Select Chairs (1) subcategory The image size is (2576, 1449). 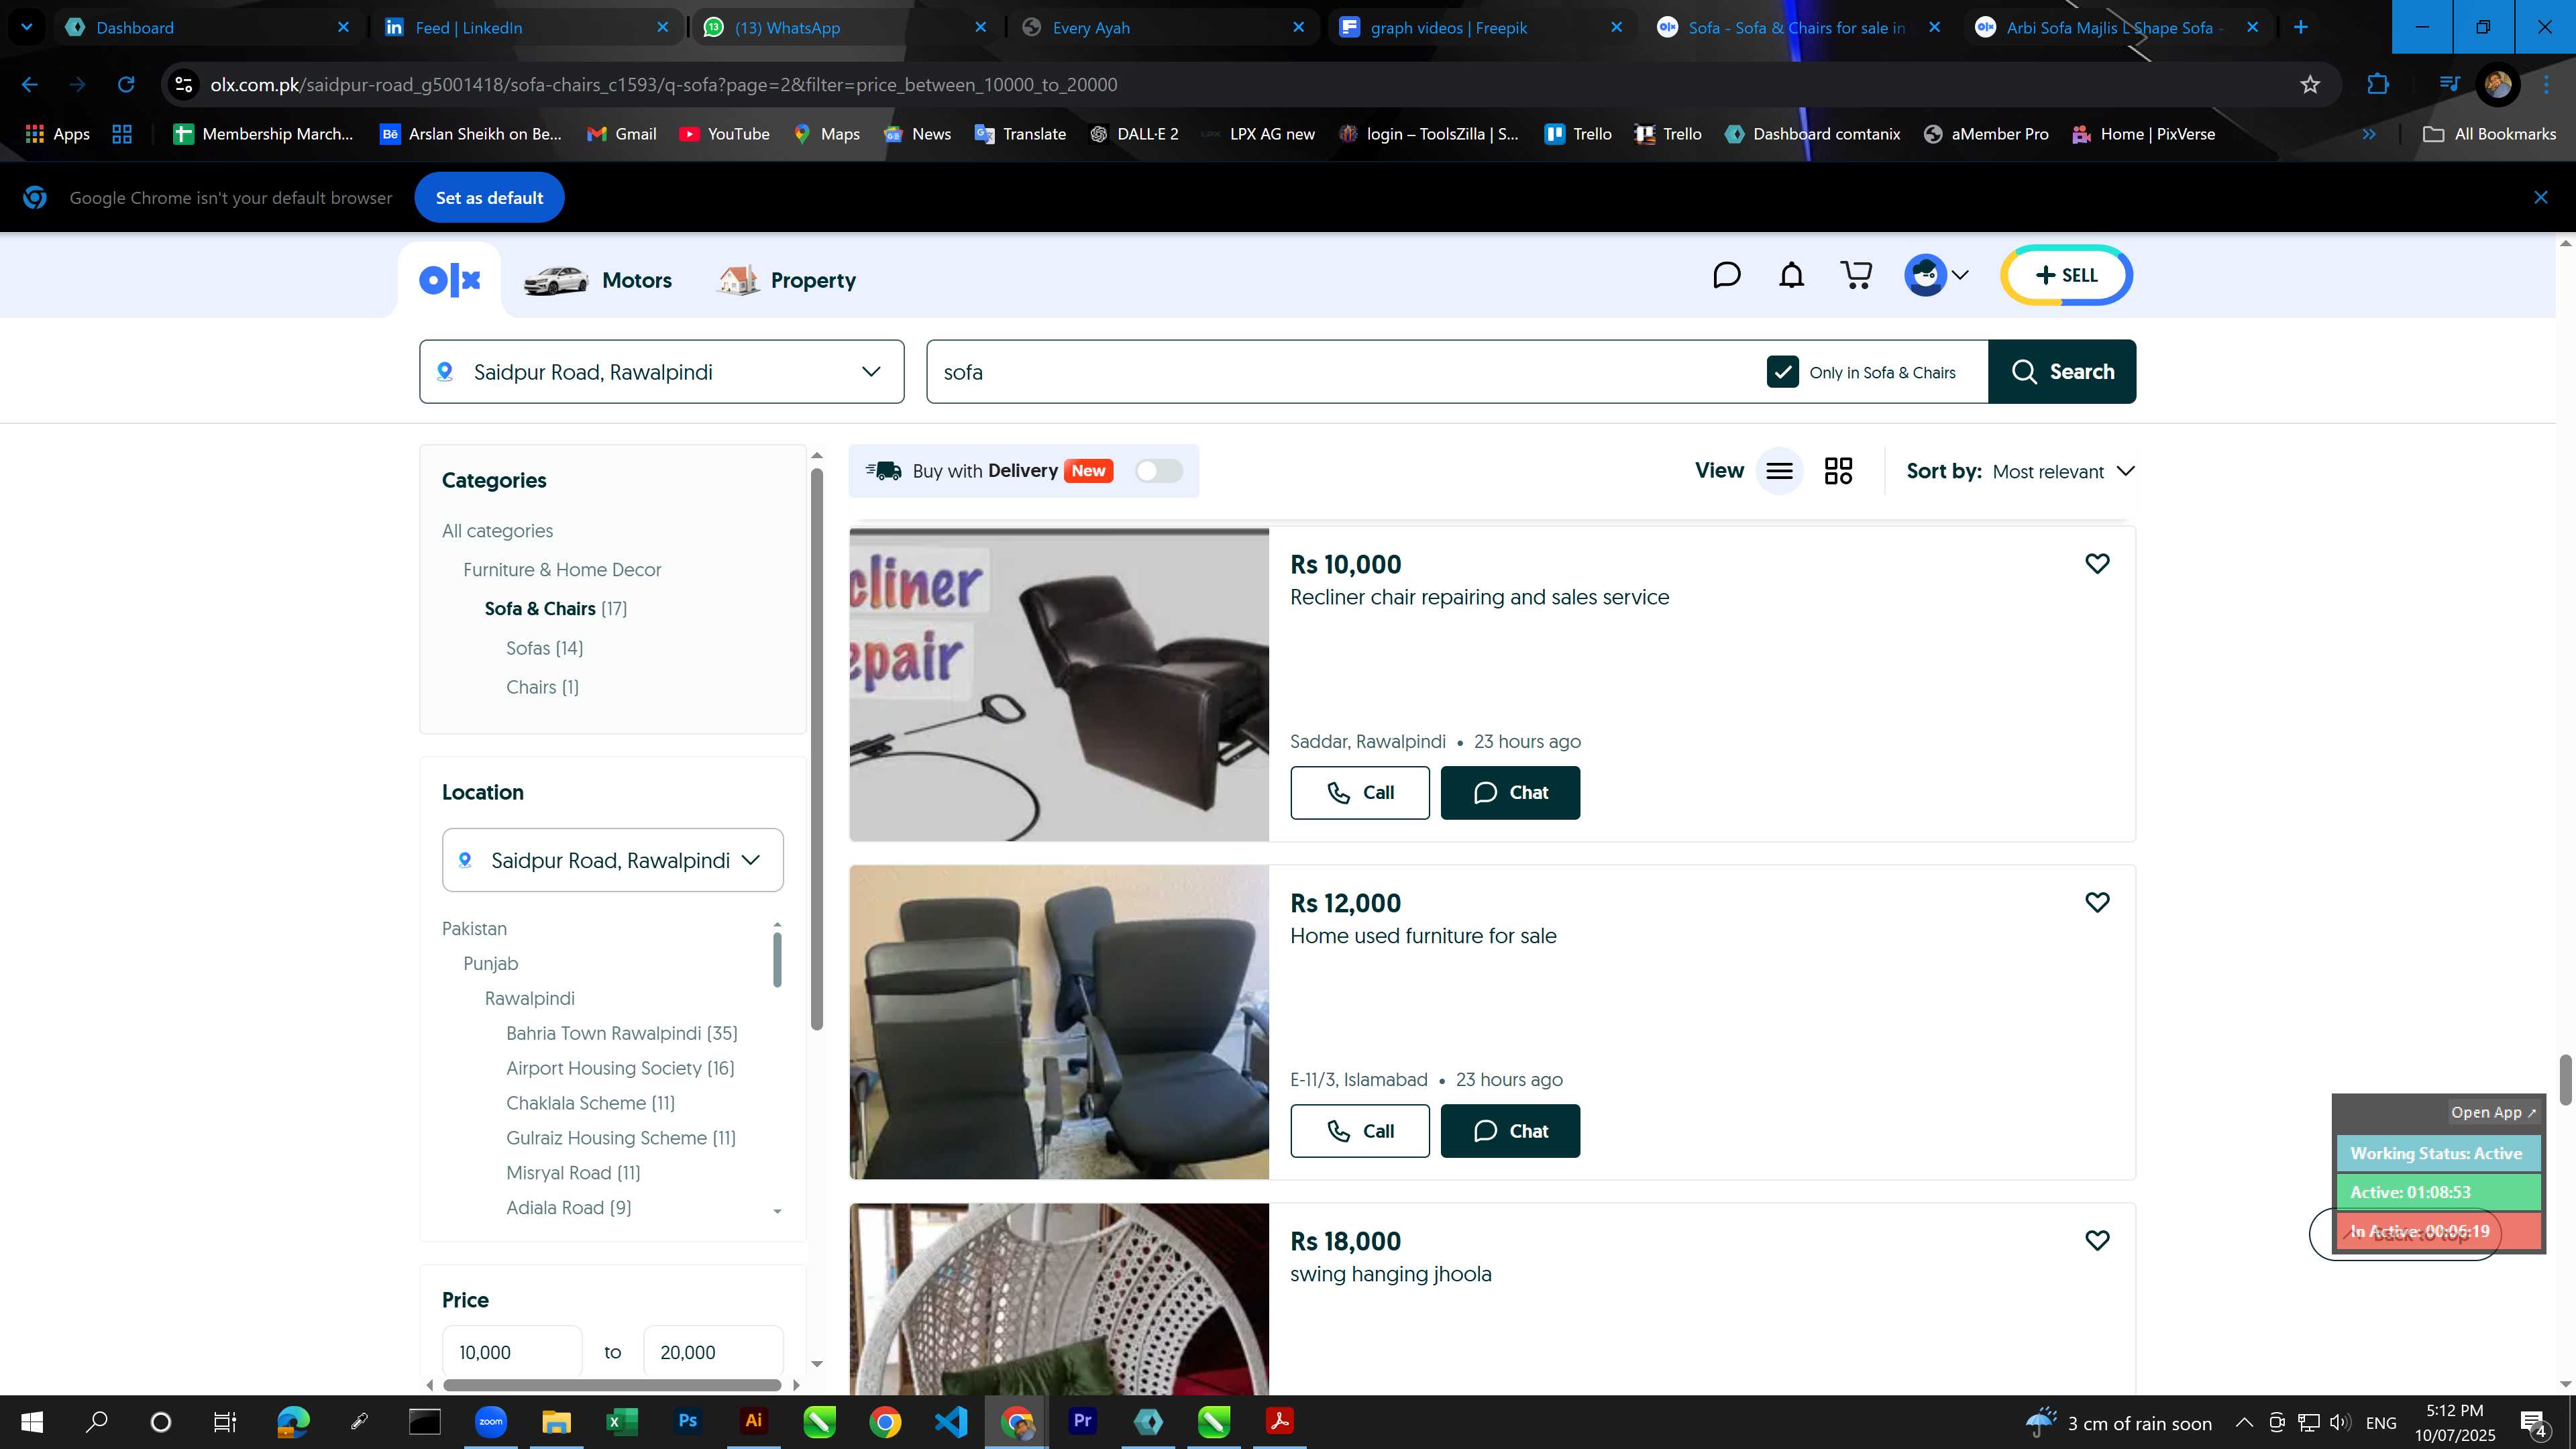click(542, 687)
